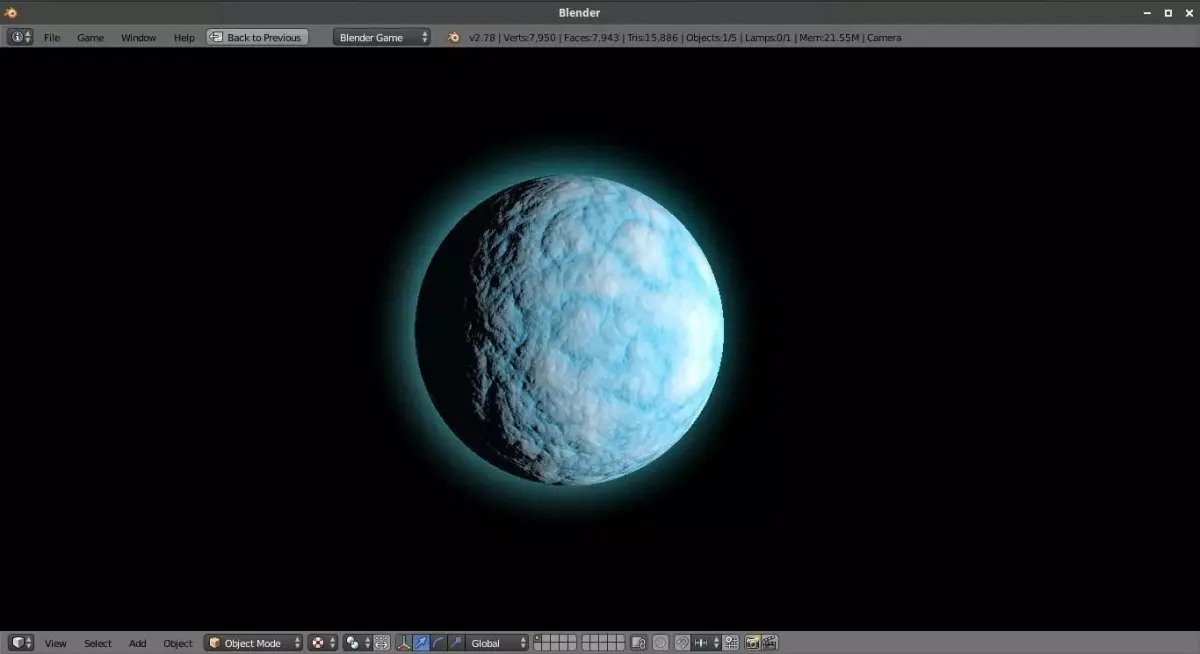Open the Object Mode dropdown
The image size is (1200, 654).
point(253,643)
